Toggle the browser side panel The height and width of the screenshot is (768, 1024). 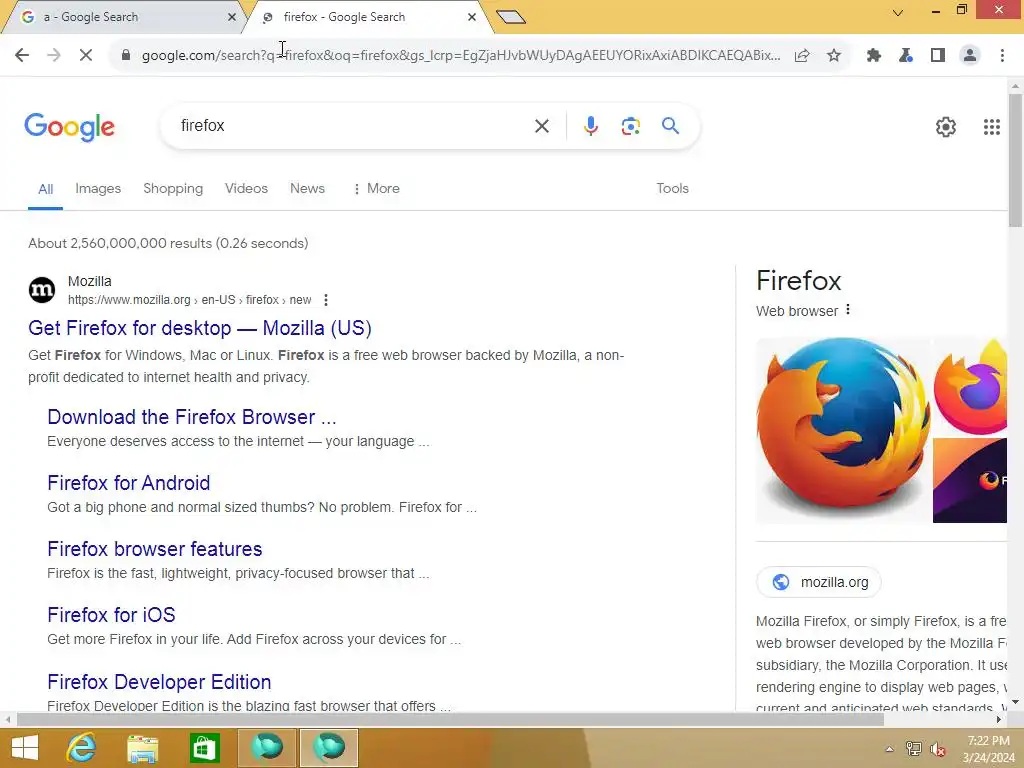click(938, 56)
